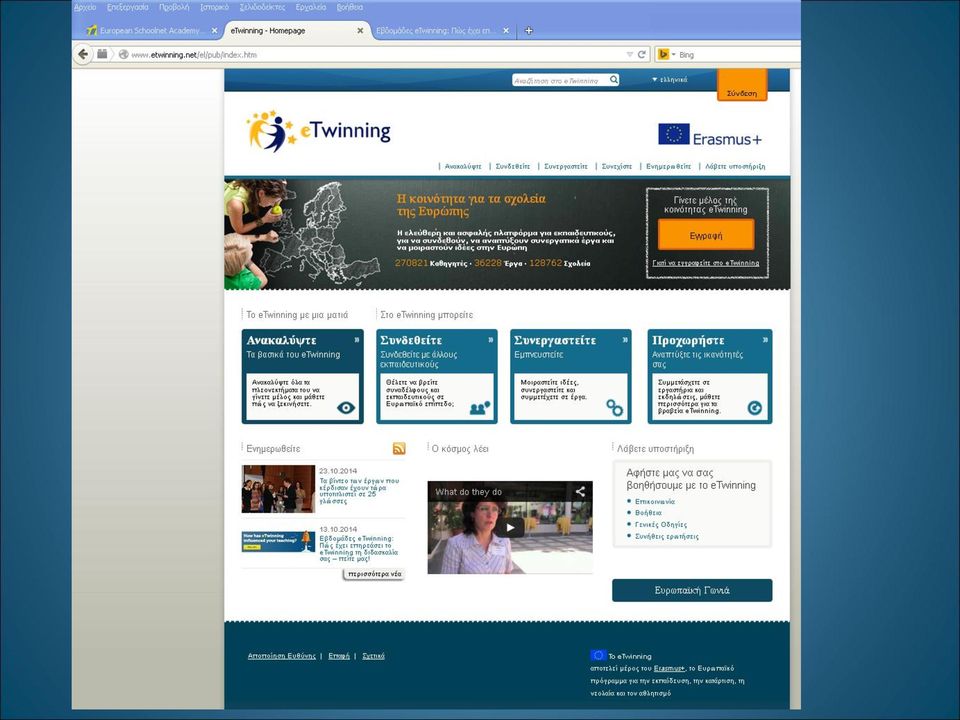960x720 pixels.
Task: Click the Erasmus+ link in the footer text
Action: coord(669,669)
